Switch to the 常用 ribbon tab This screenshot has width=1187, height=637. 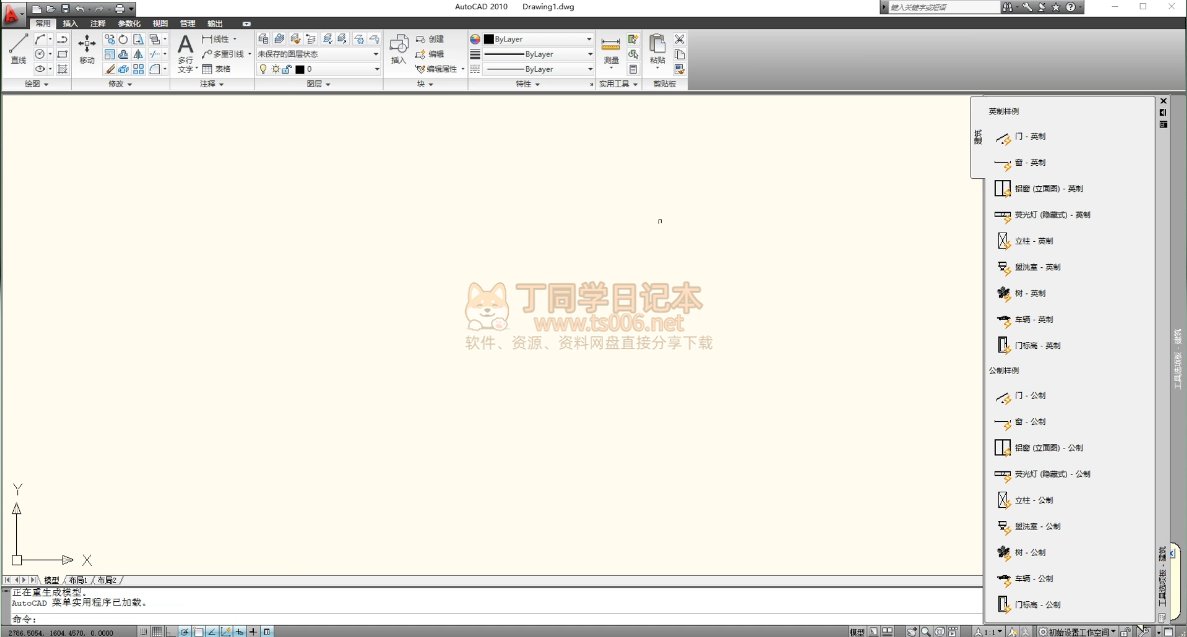click(42, 23)
